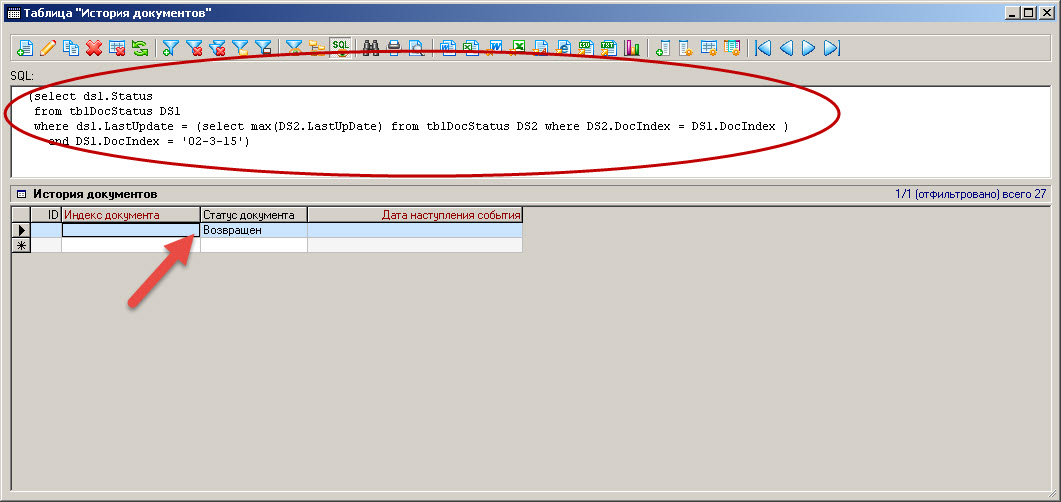Open the bar chart icon

click(x=631, y=48)
